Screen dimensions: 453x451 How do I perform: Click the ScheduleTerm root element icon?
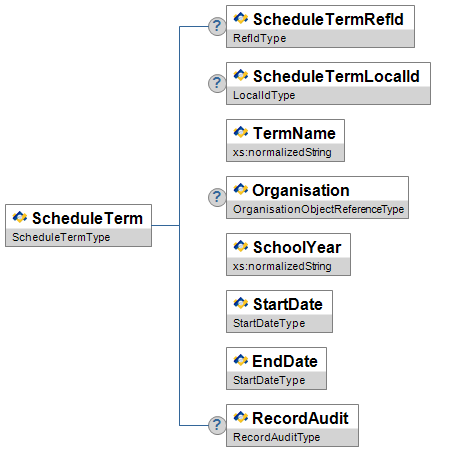[20, 217]
